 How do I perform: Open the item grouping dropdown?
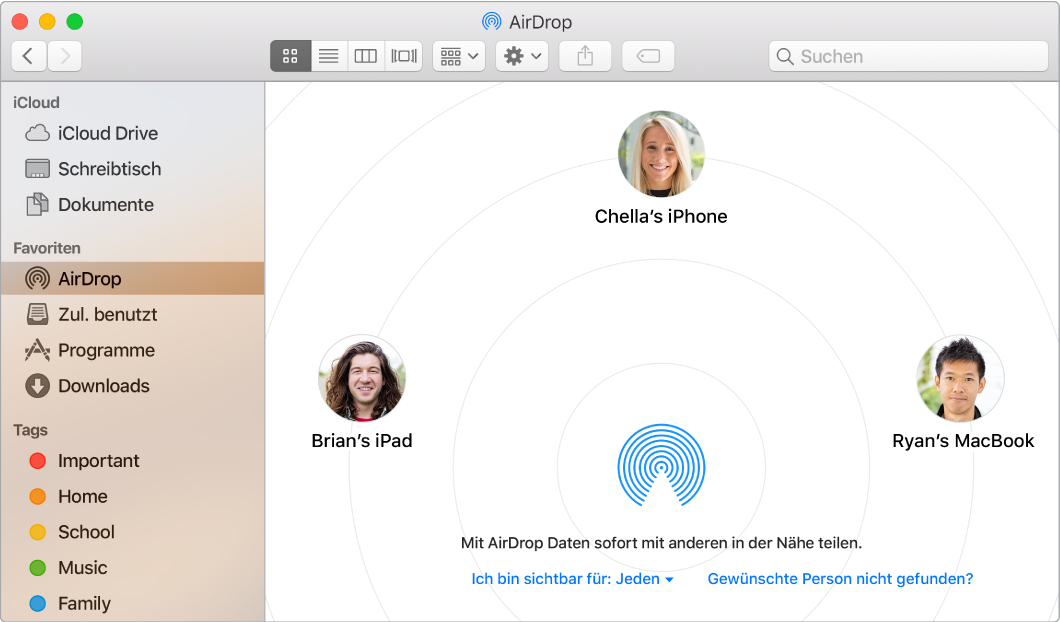click(x=458, y=56)
